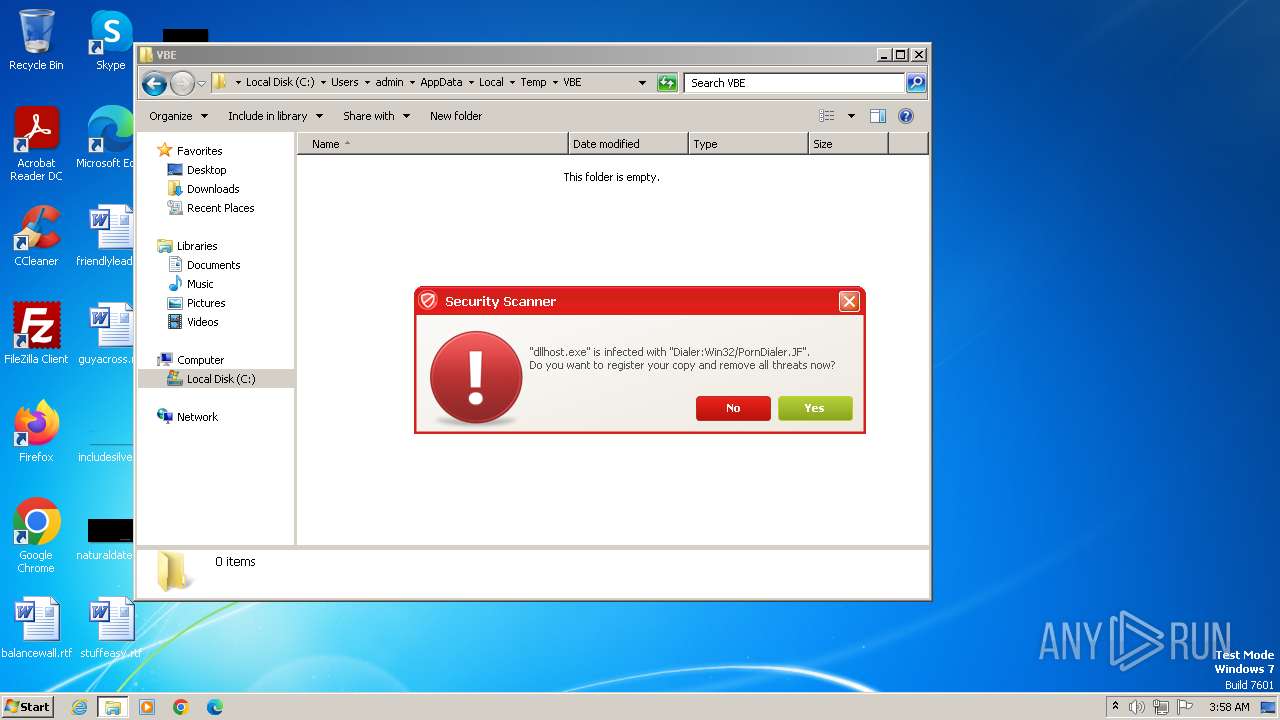Screen dimensions: 1280x720
Task: Expand the view options dropdown arrow
Action: click(x=851, y=116)
